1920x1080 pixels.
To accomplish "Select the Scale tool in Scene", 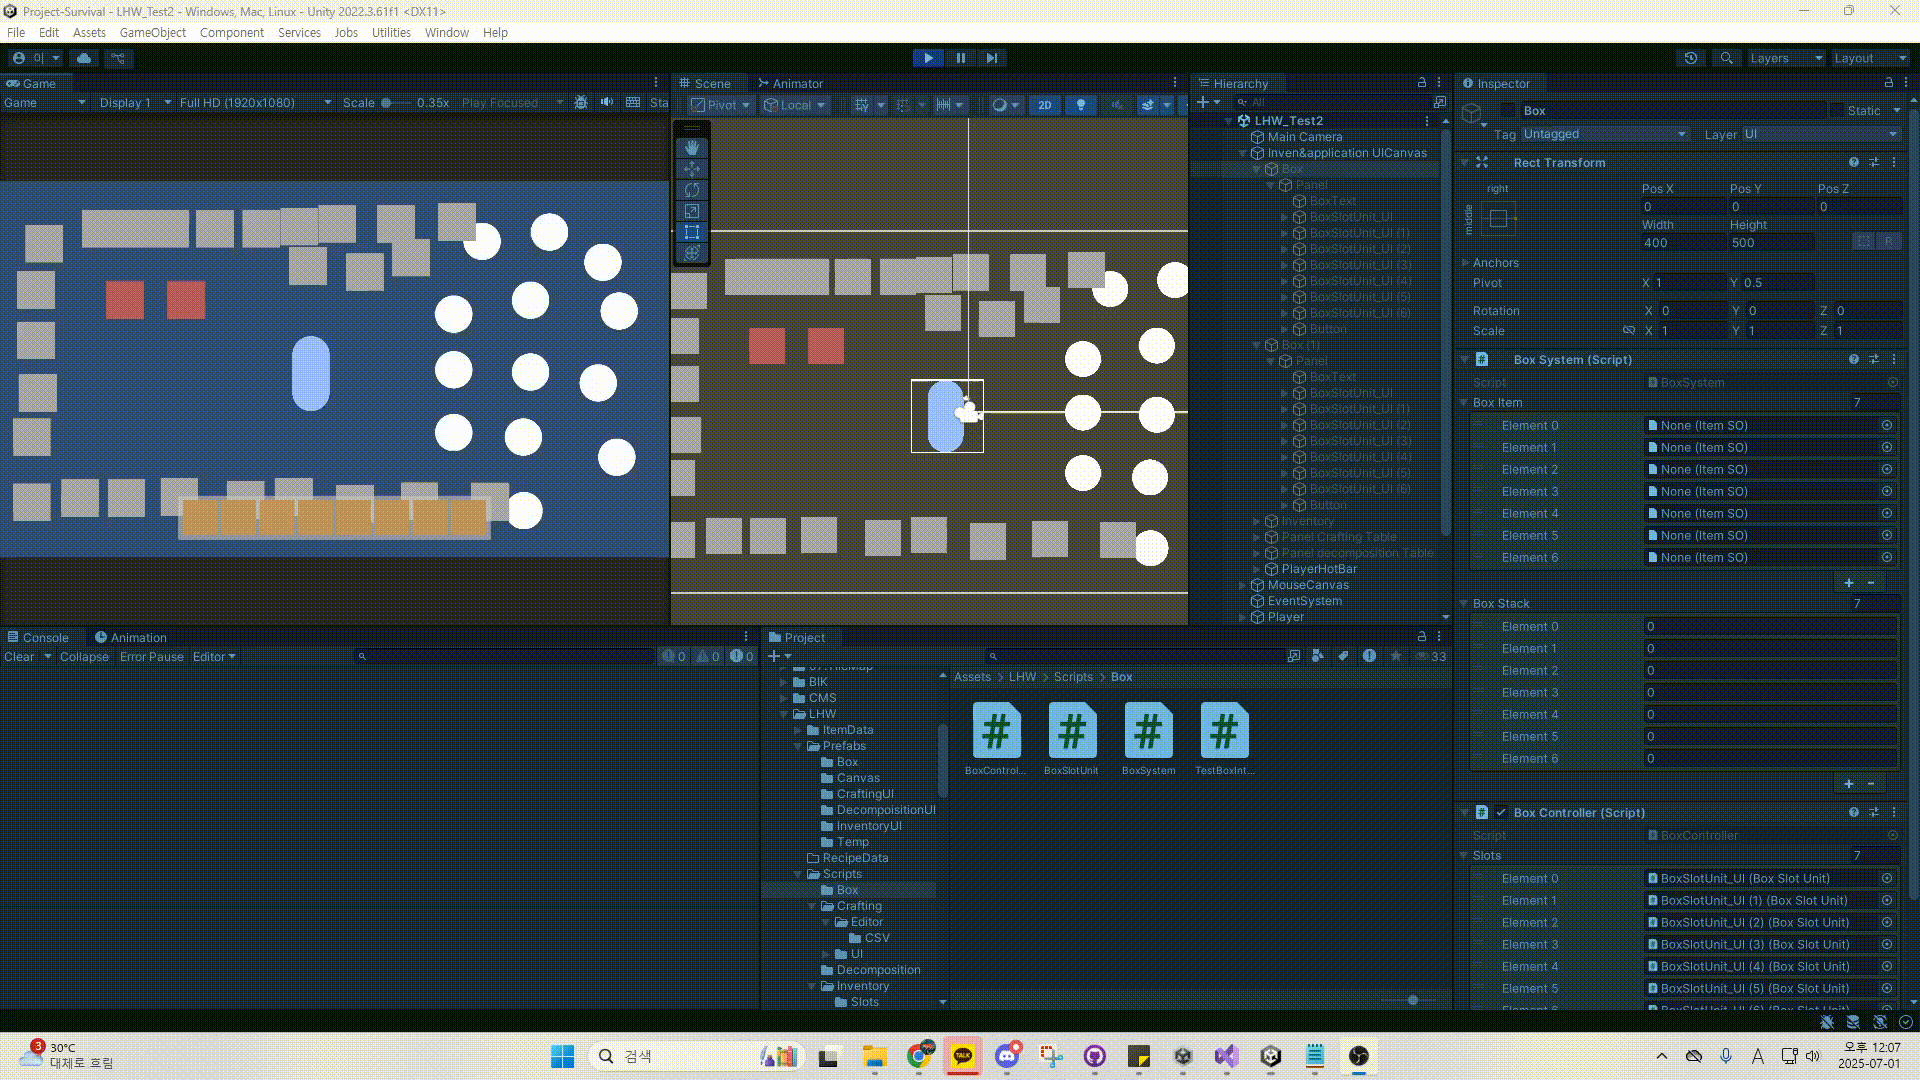I will (691, 211).
